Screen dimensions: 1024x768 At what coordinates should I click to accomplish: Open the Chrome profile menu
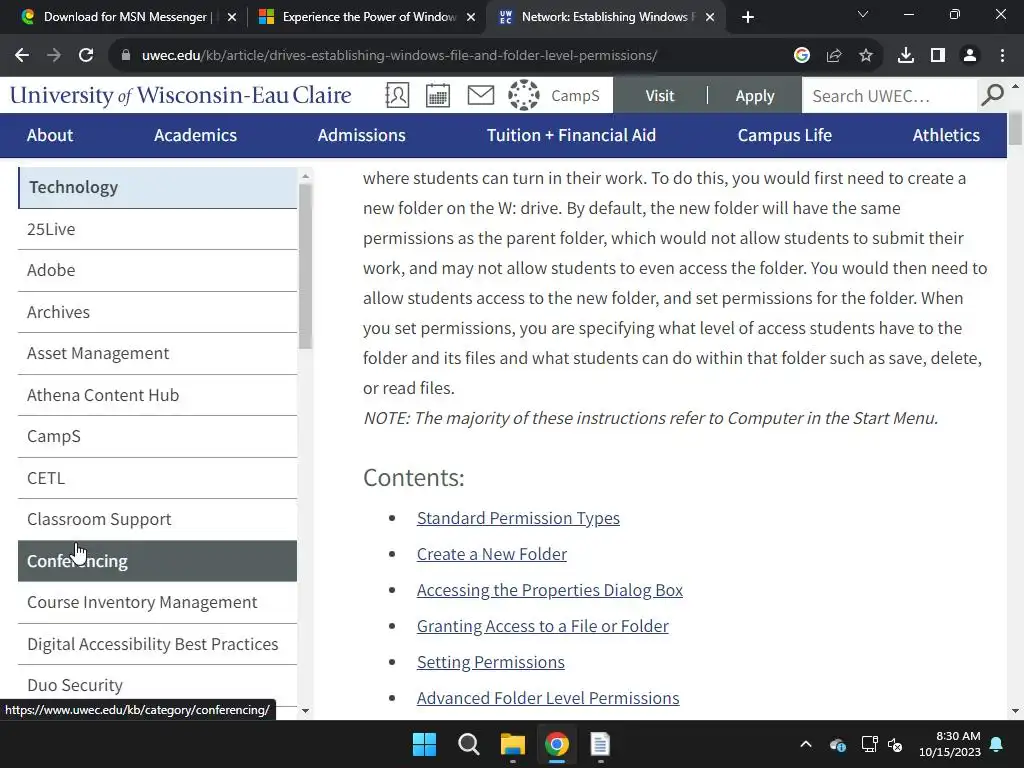(970, 56)
